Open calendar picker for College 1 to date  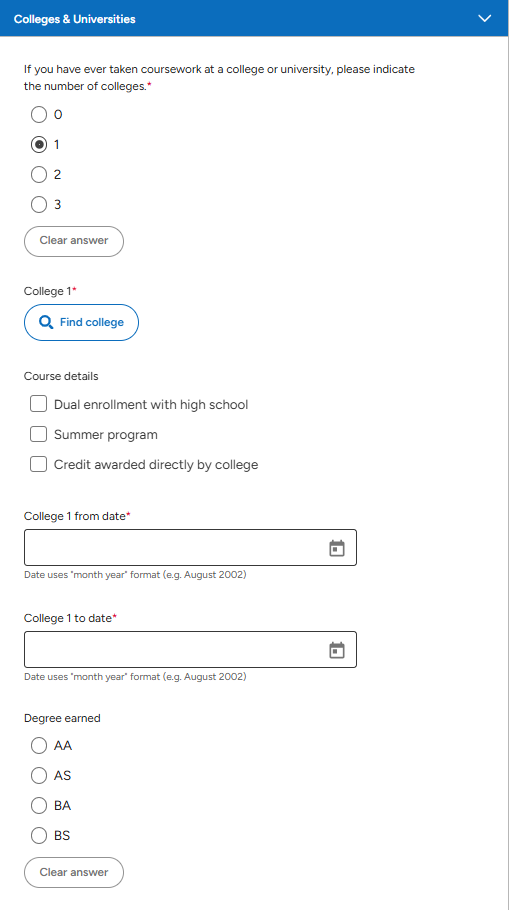[337, 650]
